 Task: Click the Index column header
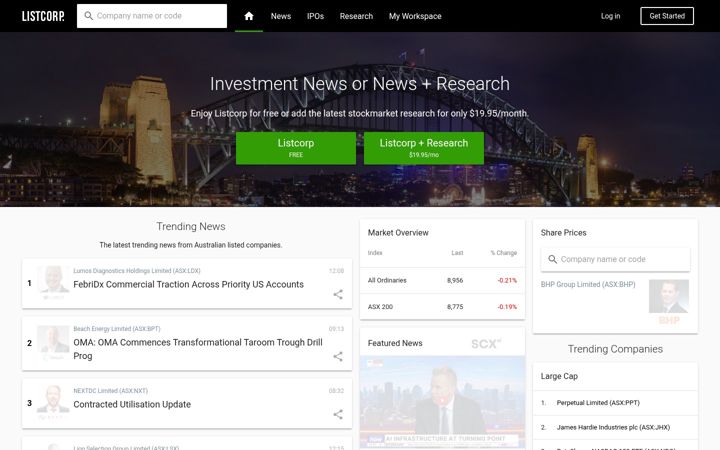375,253
